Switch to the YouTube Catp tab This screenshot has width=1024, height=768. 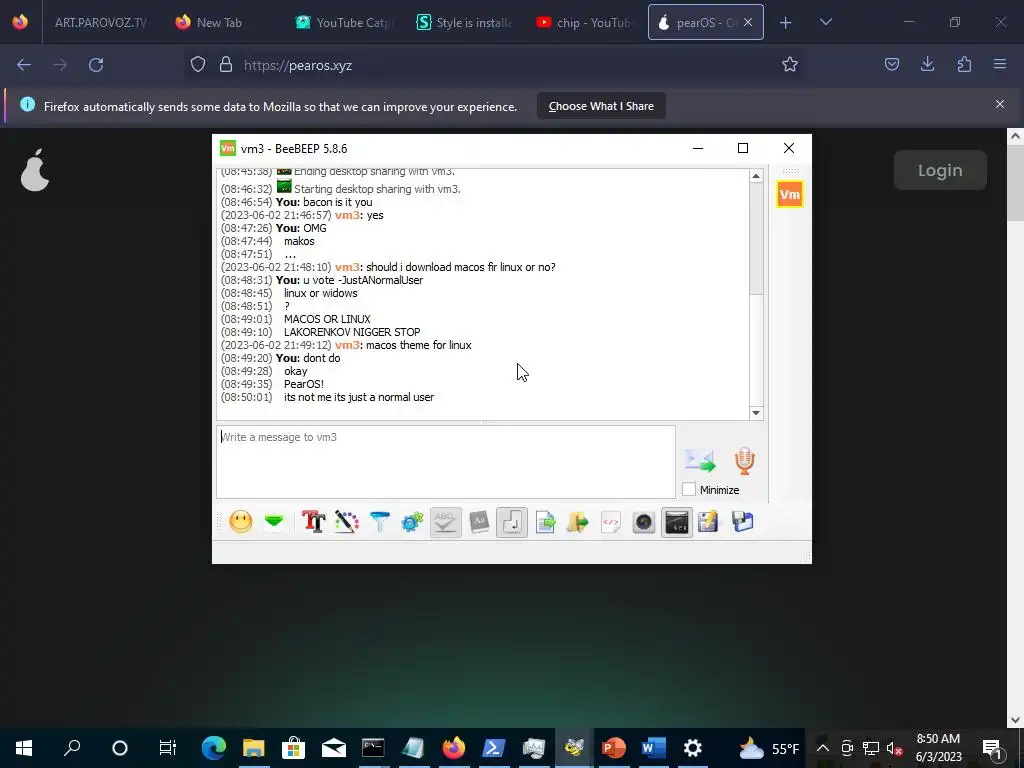344,22
